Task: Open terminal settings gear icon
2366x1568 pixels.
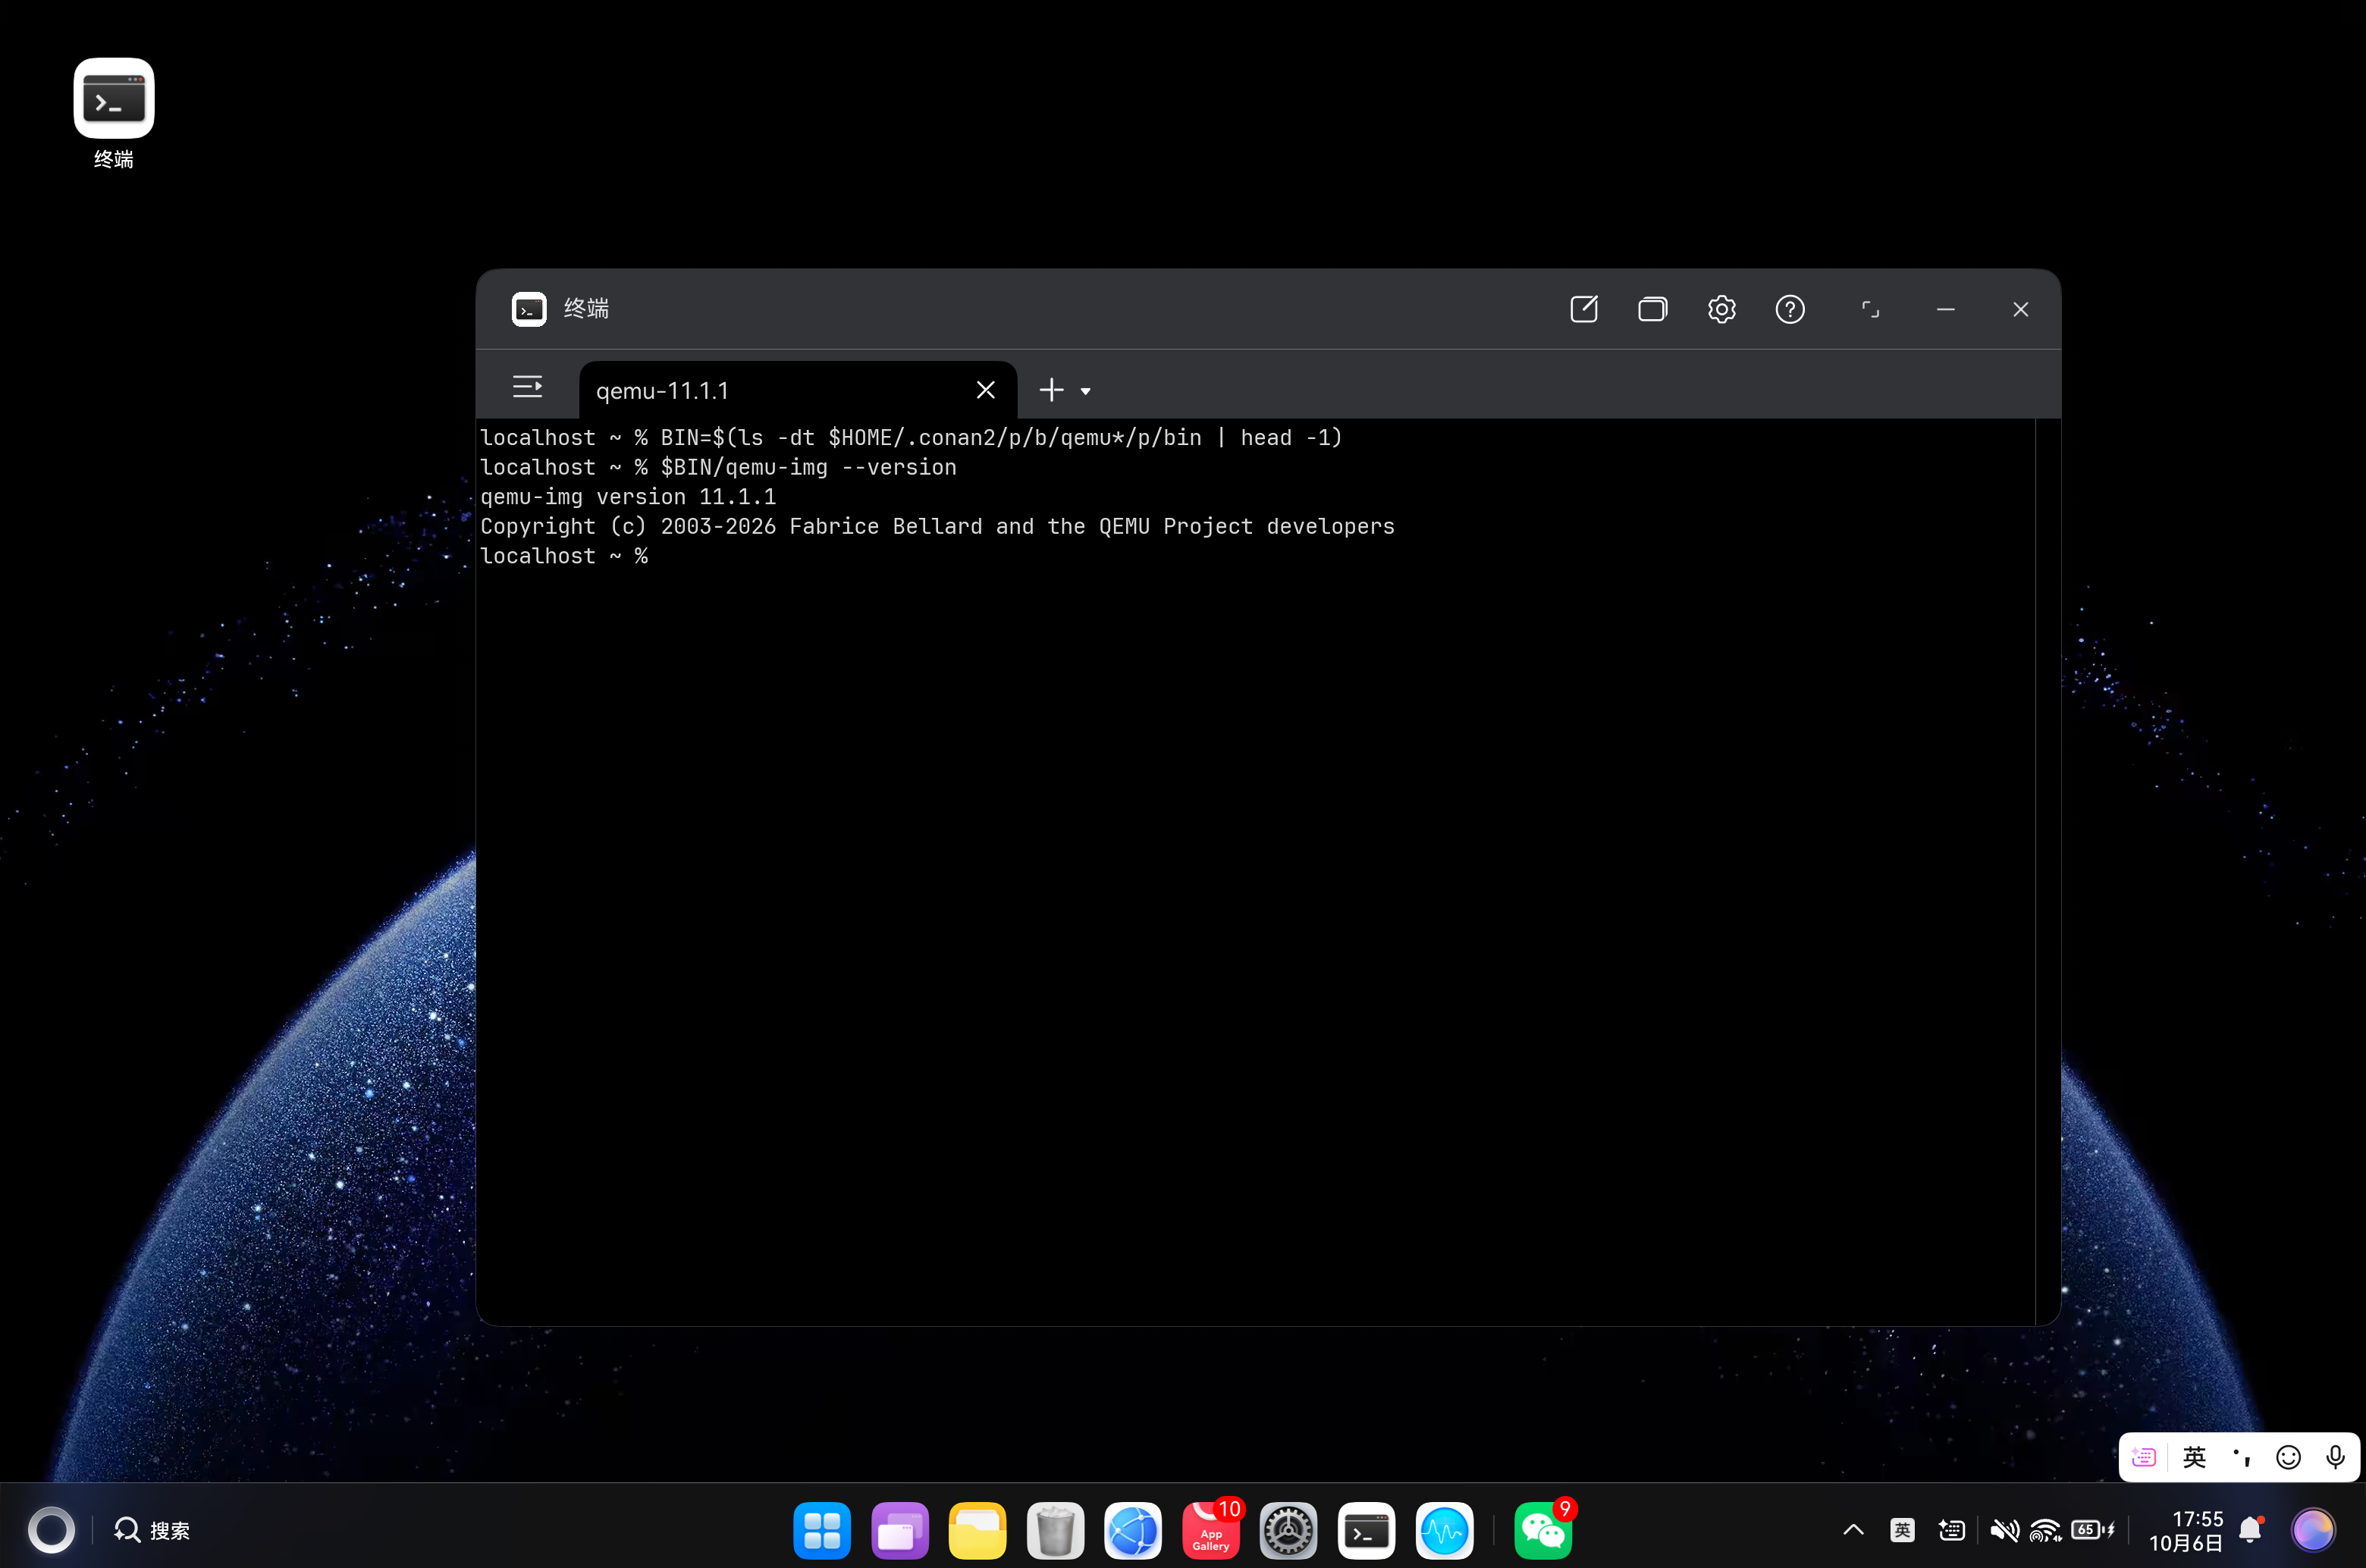Action: coord(1721,309)
